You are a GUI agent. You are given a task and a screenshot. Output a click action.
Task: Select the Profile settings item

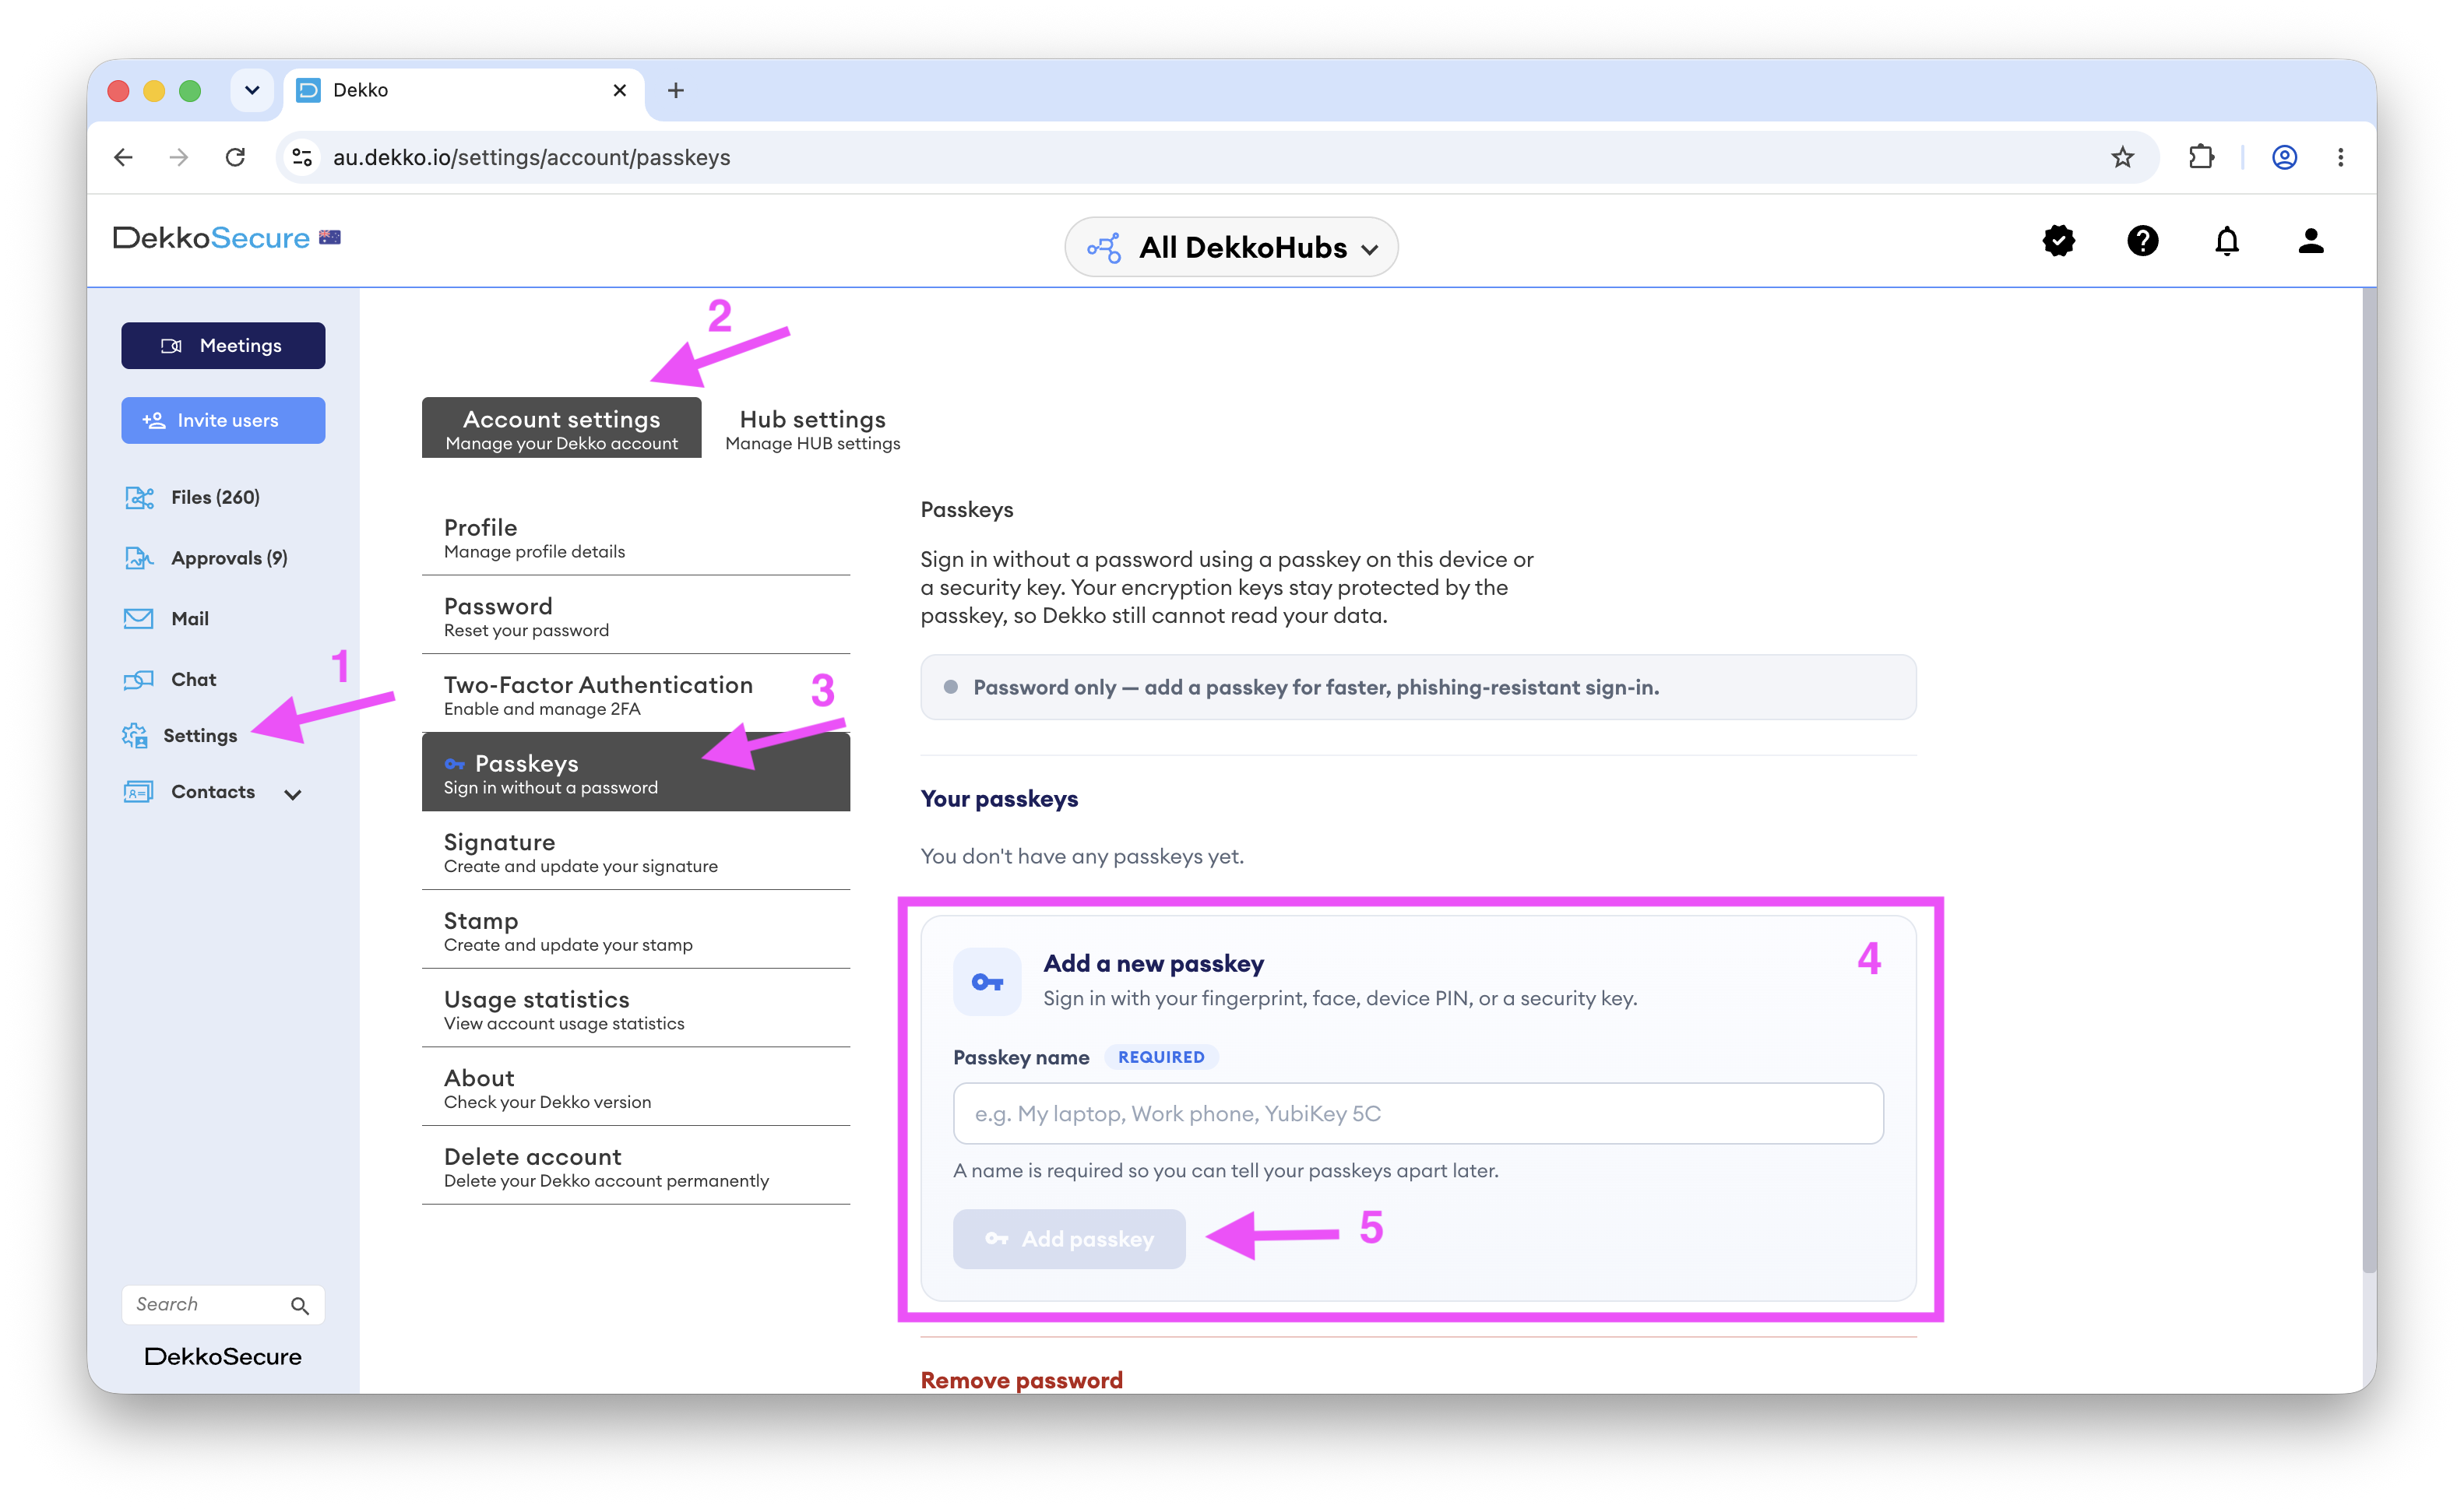click(x=636, y=537)
